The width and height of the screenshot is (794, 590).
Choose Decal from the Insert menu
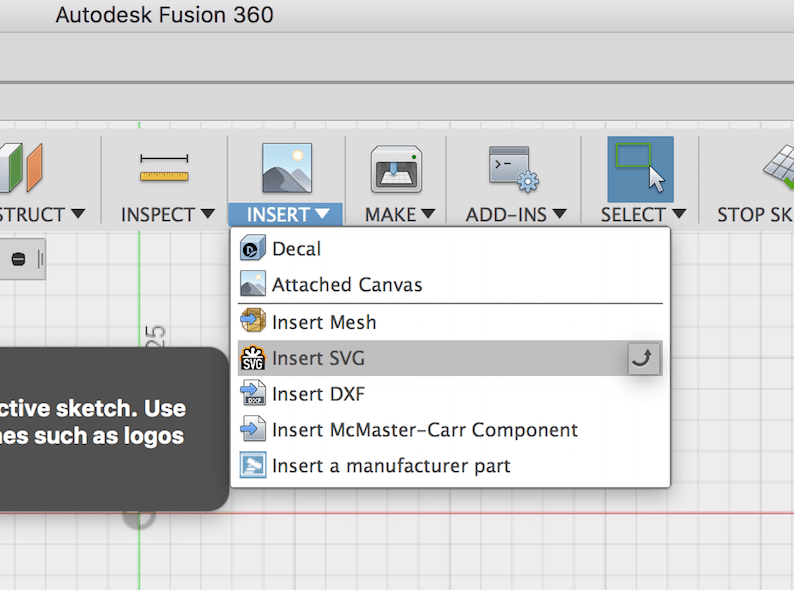pyautogui.click(x=450, y=249)
